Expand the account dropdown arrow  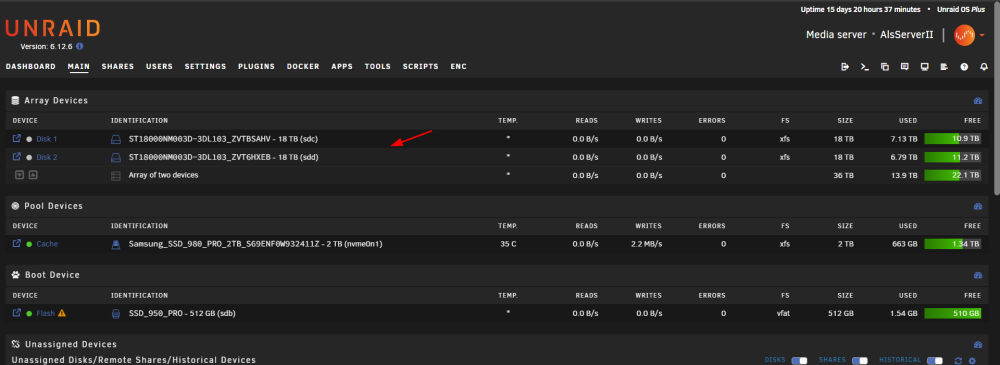[x=983, y=36]
